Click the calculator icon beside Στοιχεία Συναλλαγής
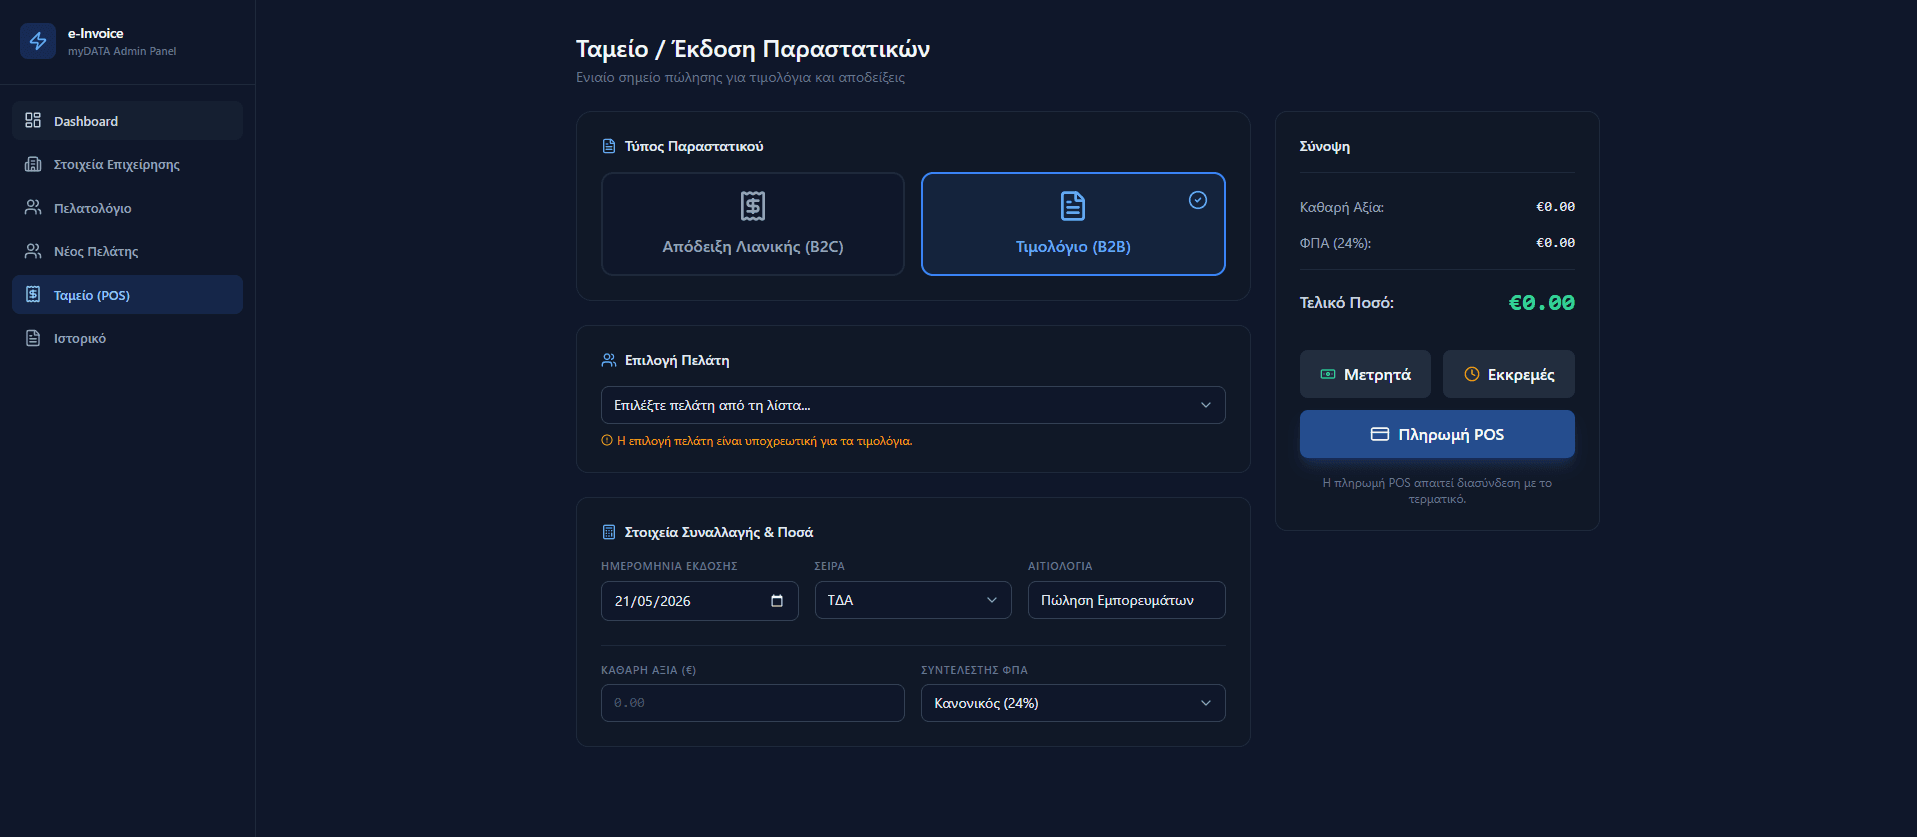 click(609, 532)
